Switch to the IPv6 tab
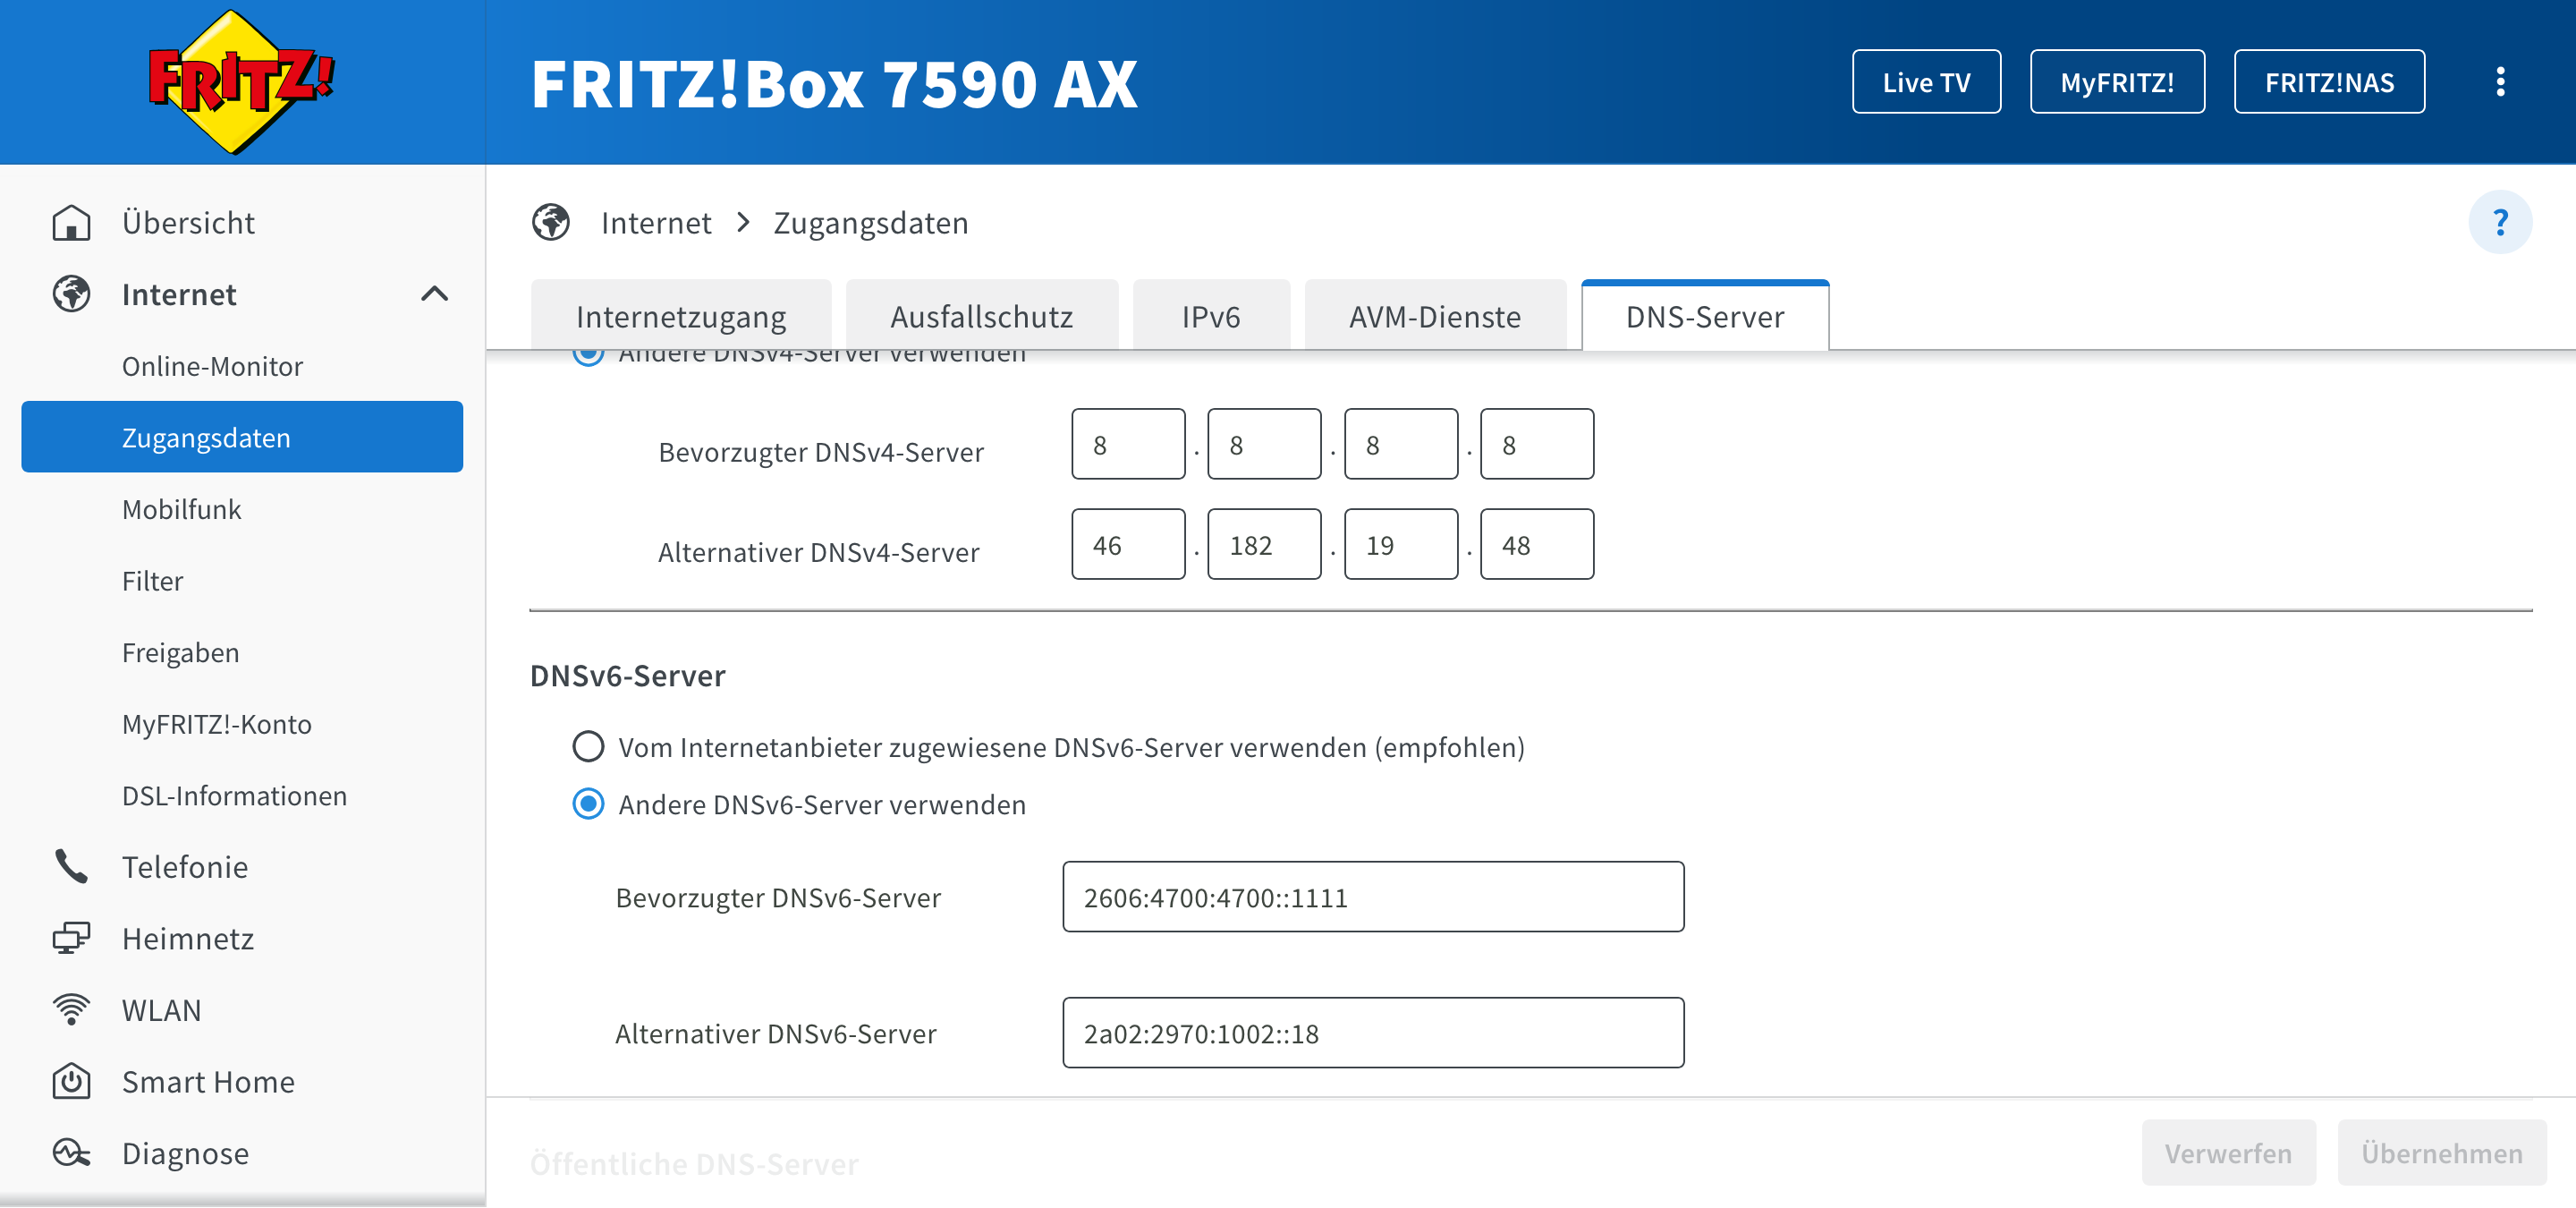The width and height of the screenshot is (2576, 1208). (1210, 317)
